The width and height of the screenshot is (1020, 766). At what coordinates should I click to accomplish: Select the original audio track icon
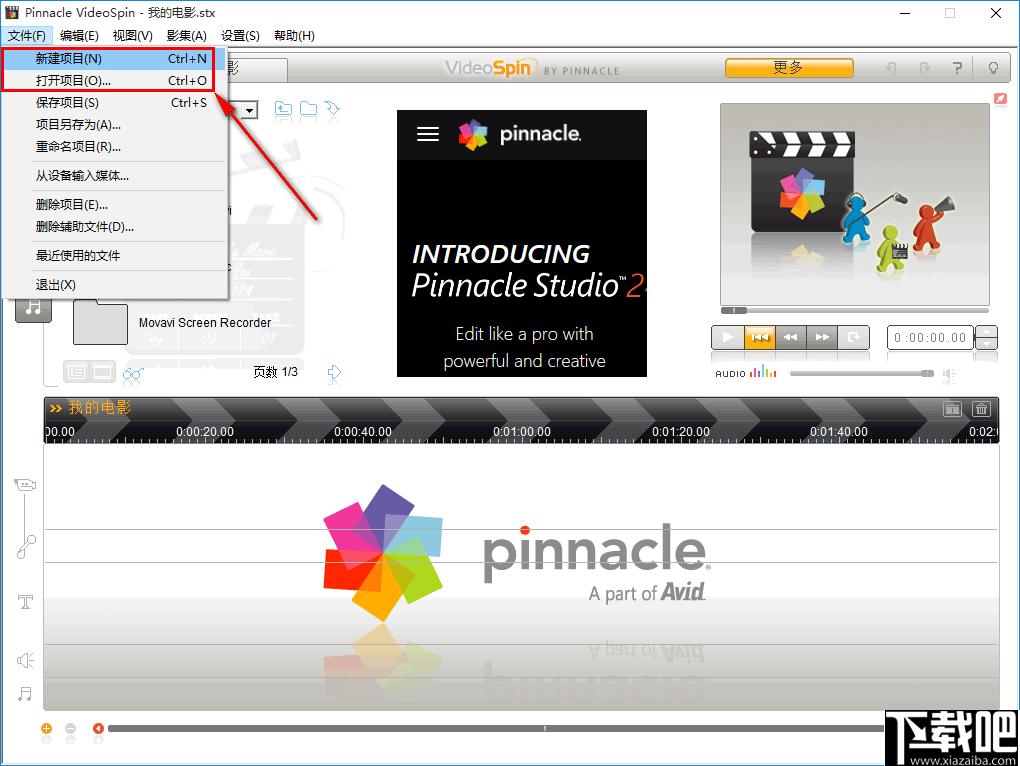pos(26,547)
